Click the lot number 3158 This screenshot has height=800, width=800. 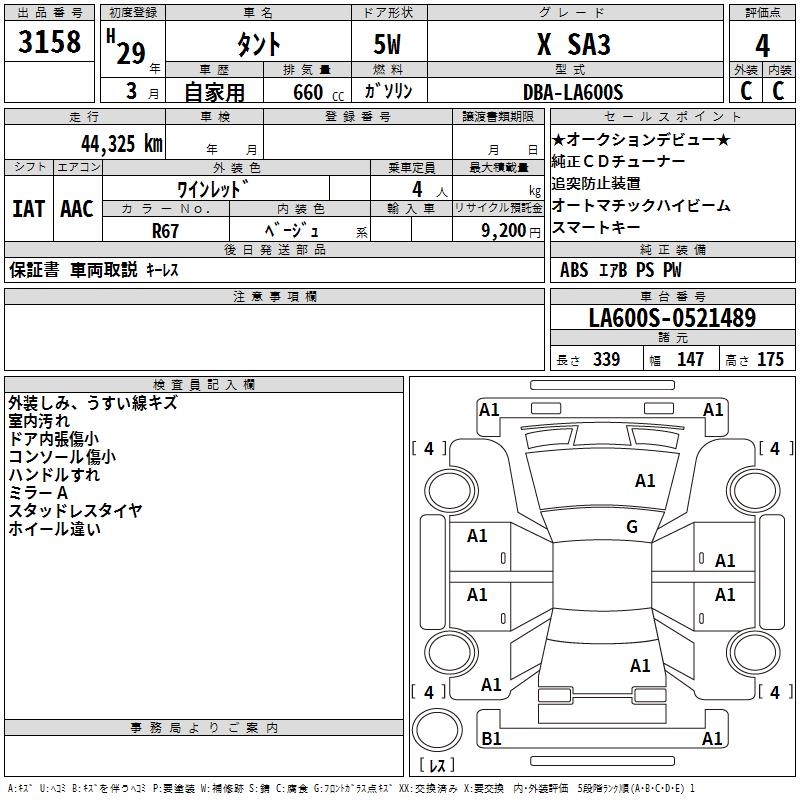pos(49,42)
